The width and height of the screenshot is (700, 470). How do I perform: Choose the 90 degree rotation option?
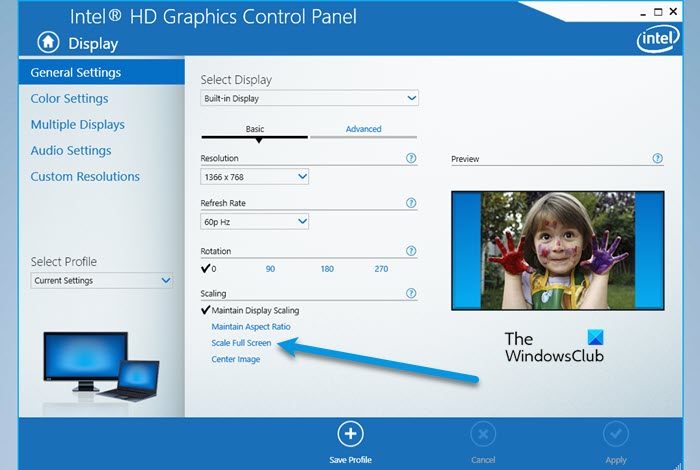tap(270, 269)
